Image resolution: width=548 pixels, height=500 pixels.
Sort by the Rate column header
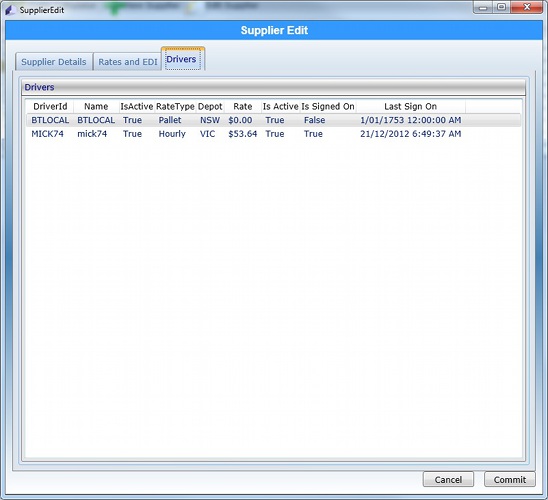[243, 106]
